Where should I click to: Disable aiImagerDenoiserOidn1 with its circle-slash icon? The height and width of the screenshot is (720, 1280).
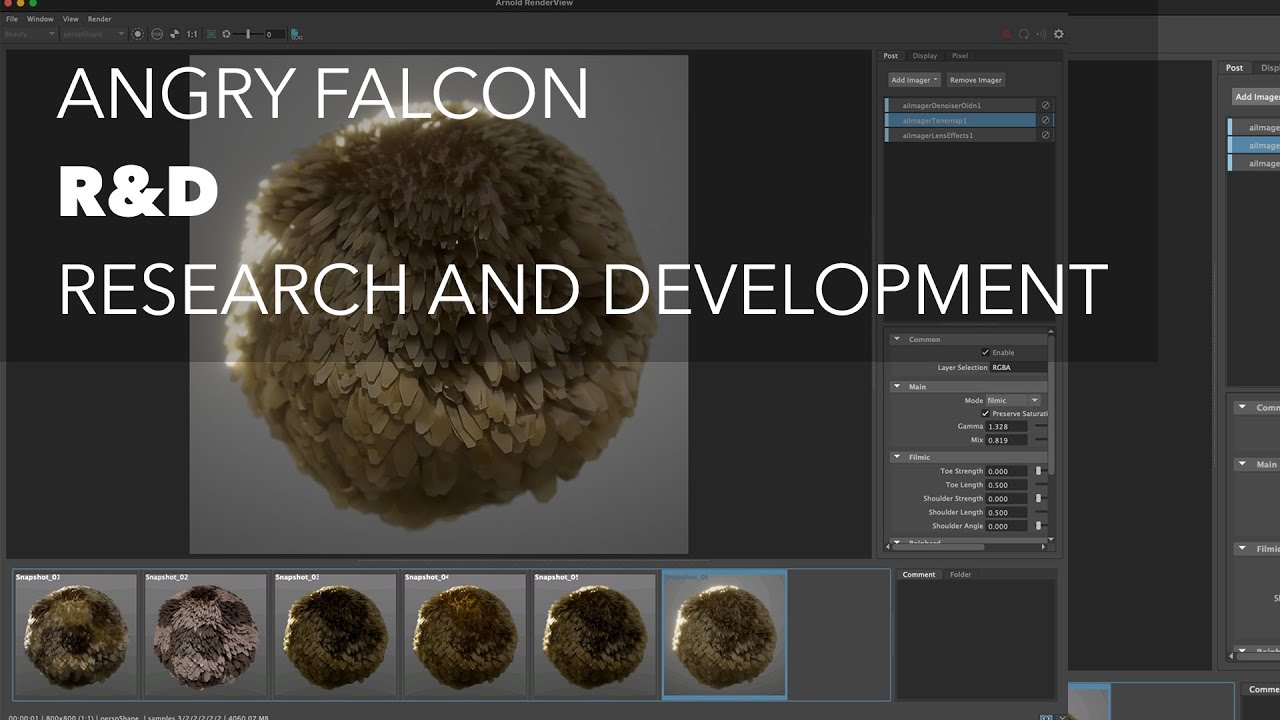1046,105
